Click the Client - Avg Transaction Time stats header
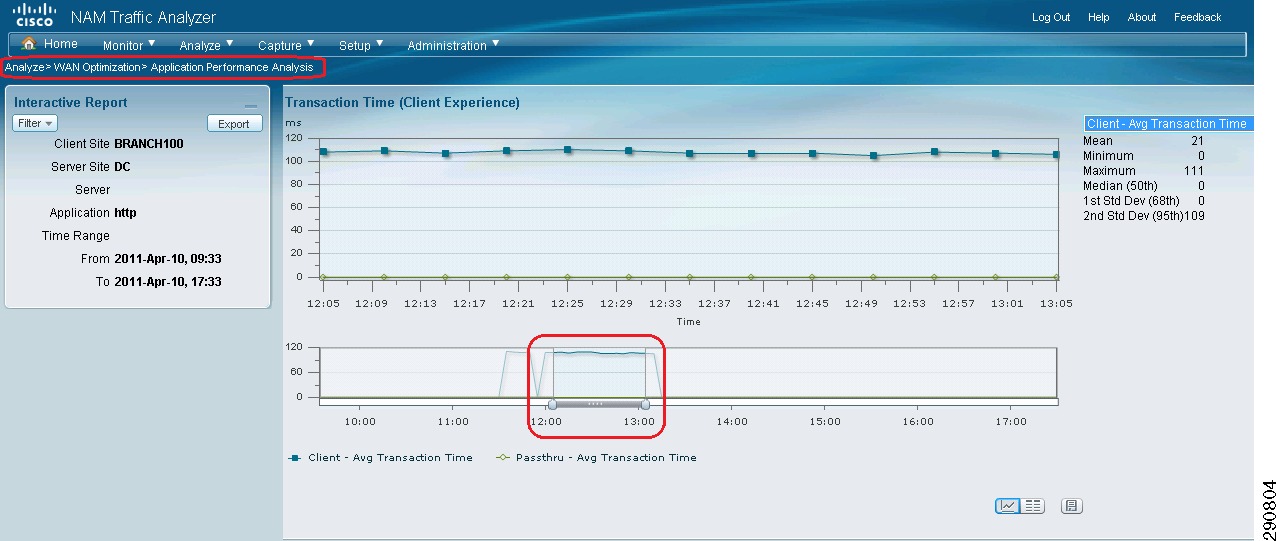Screen dimensions: 1276x541 pos(1167,124)
